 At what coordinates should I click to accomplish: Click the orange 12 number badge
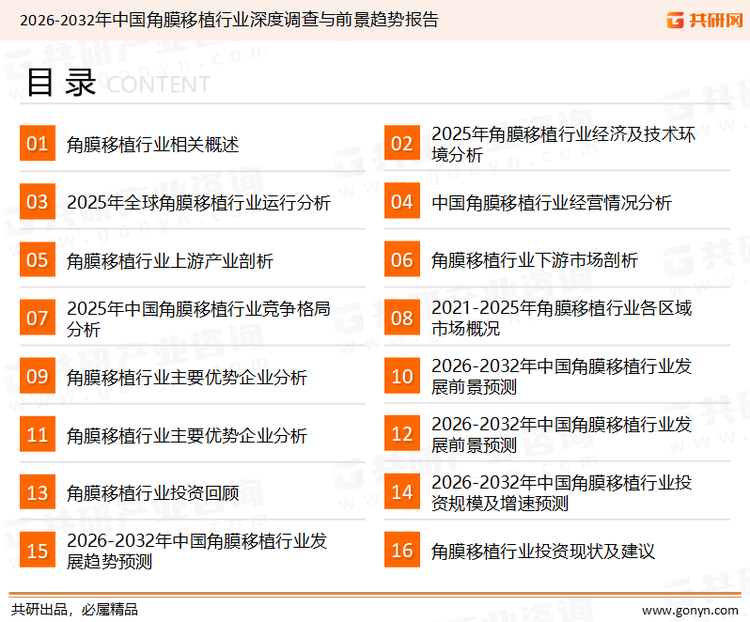coord(402,434)
